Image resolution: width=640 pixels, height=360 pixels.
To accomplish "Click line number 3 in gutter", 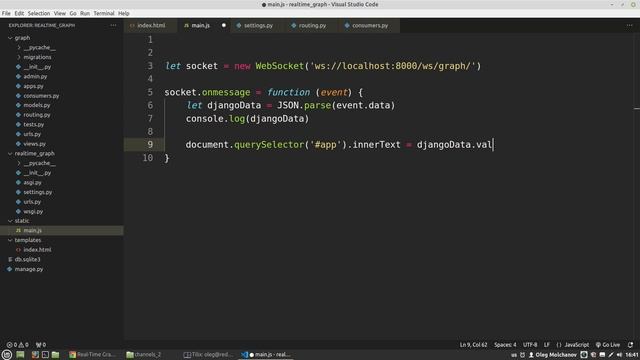I will point(150,66).
